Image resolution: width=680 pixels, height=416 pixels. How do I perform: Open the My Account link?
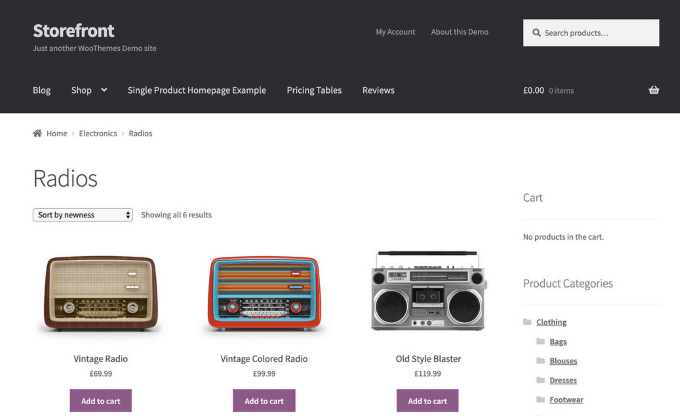395,32
